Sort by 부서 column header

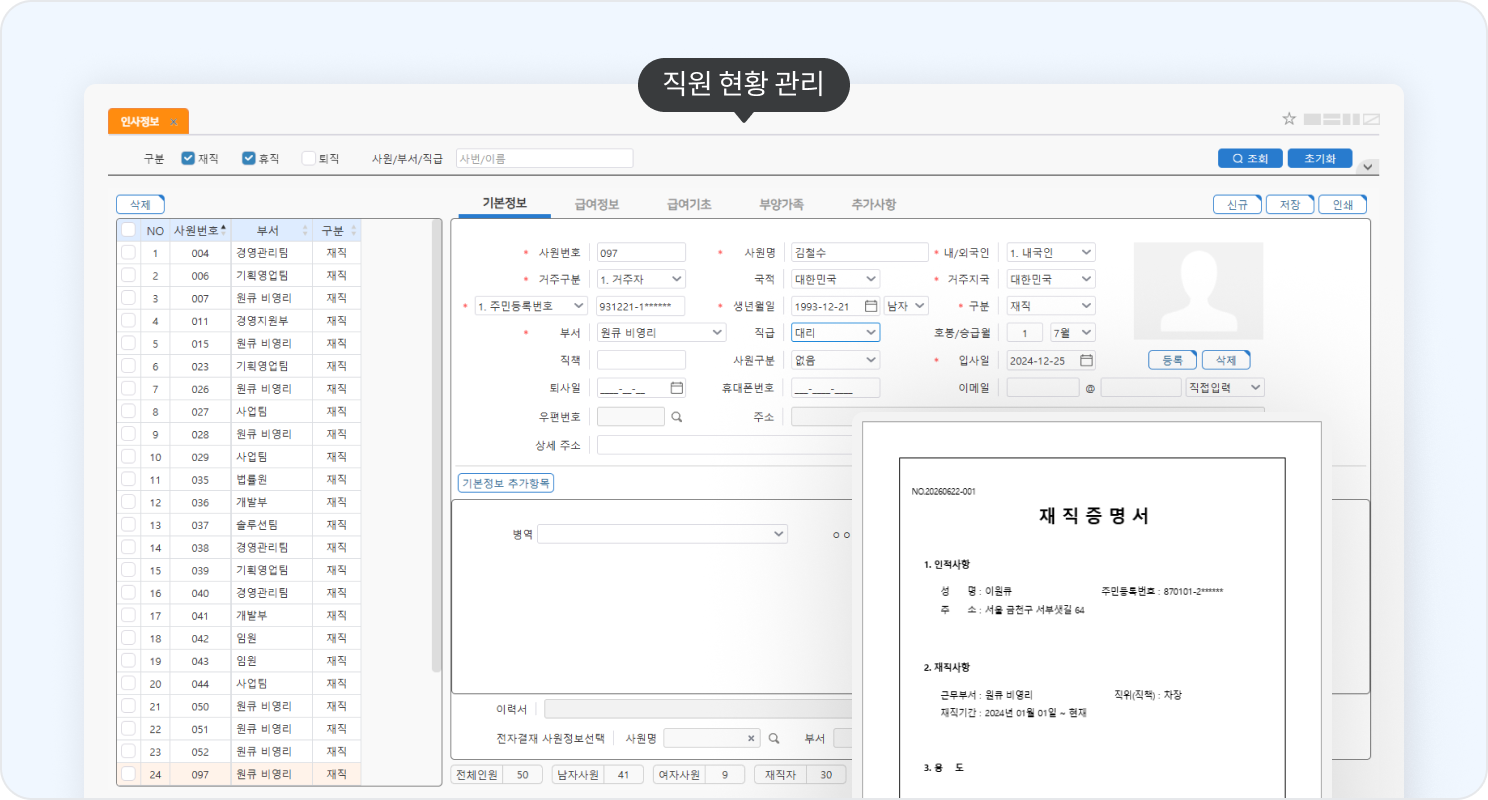(x=272, y=230)
